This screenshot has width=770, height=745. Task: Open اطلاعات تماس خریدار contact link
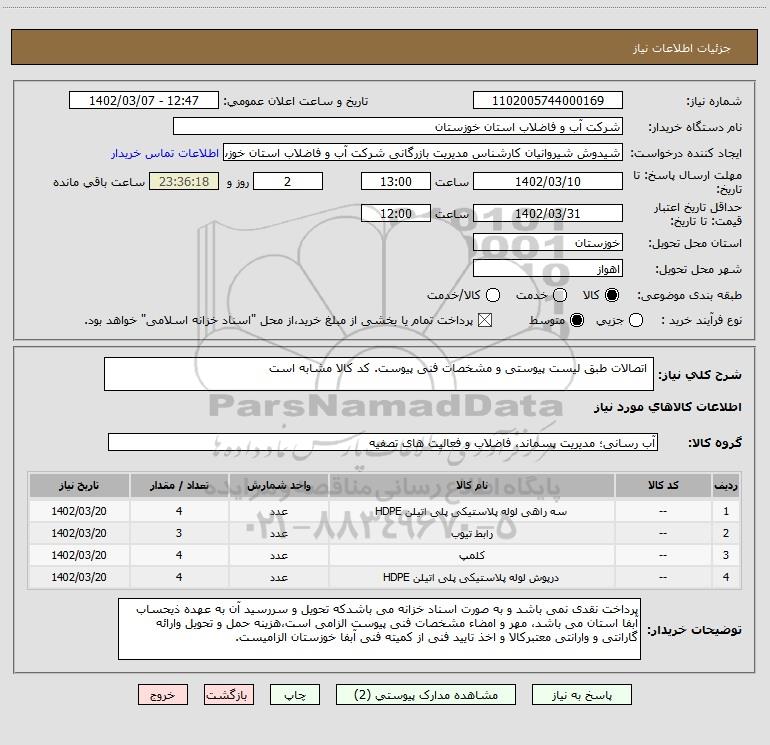[x=165, y=153]
